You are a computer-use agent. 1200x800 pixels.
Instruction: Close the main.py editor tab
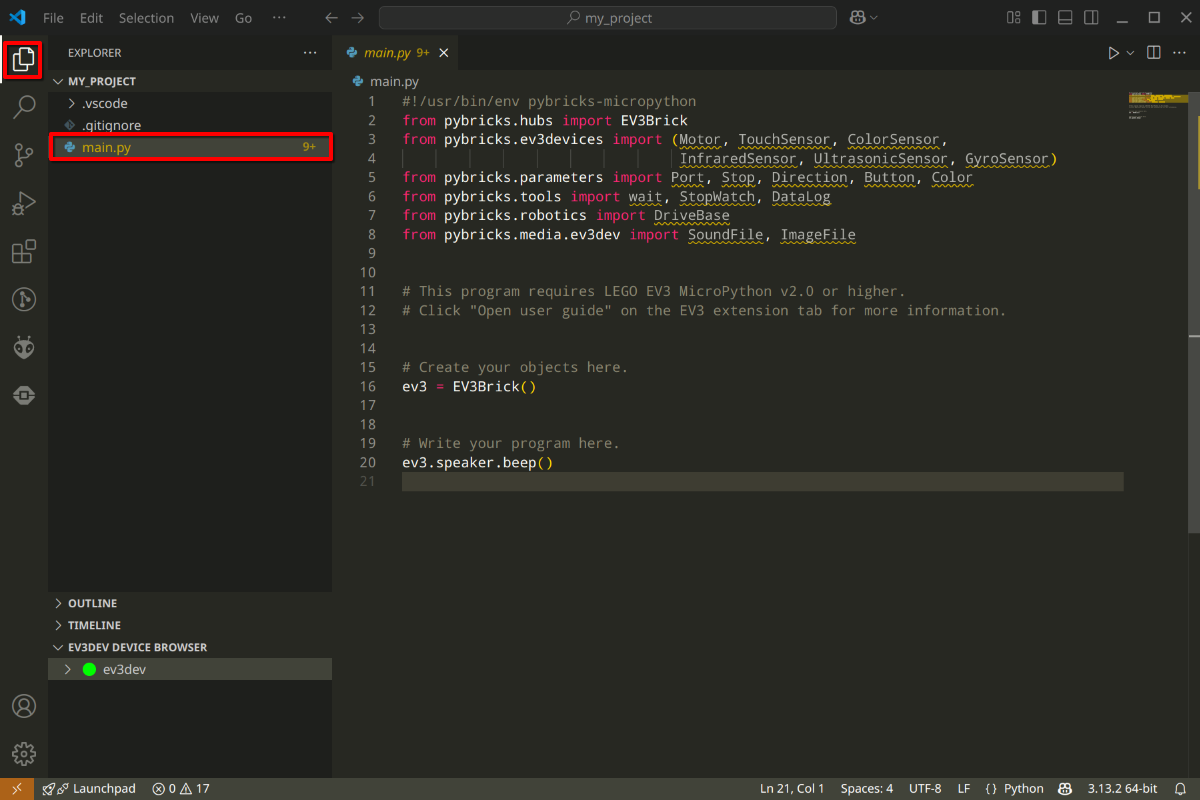coord(444,53)
